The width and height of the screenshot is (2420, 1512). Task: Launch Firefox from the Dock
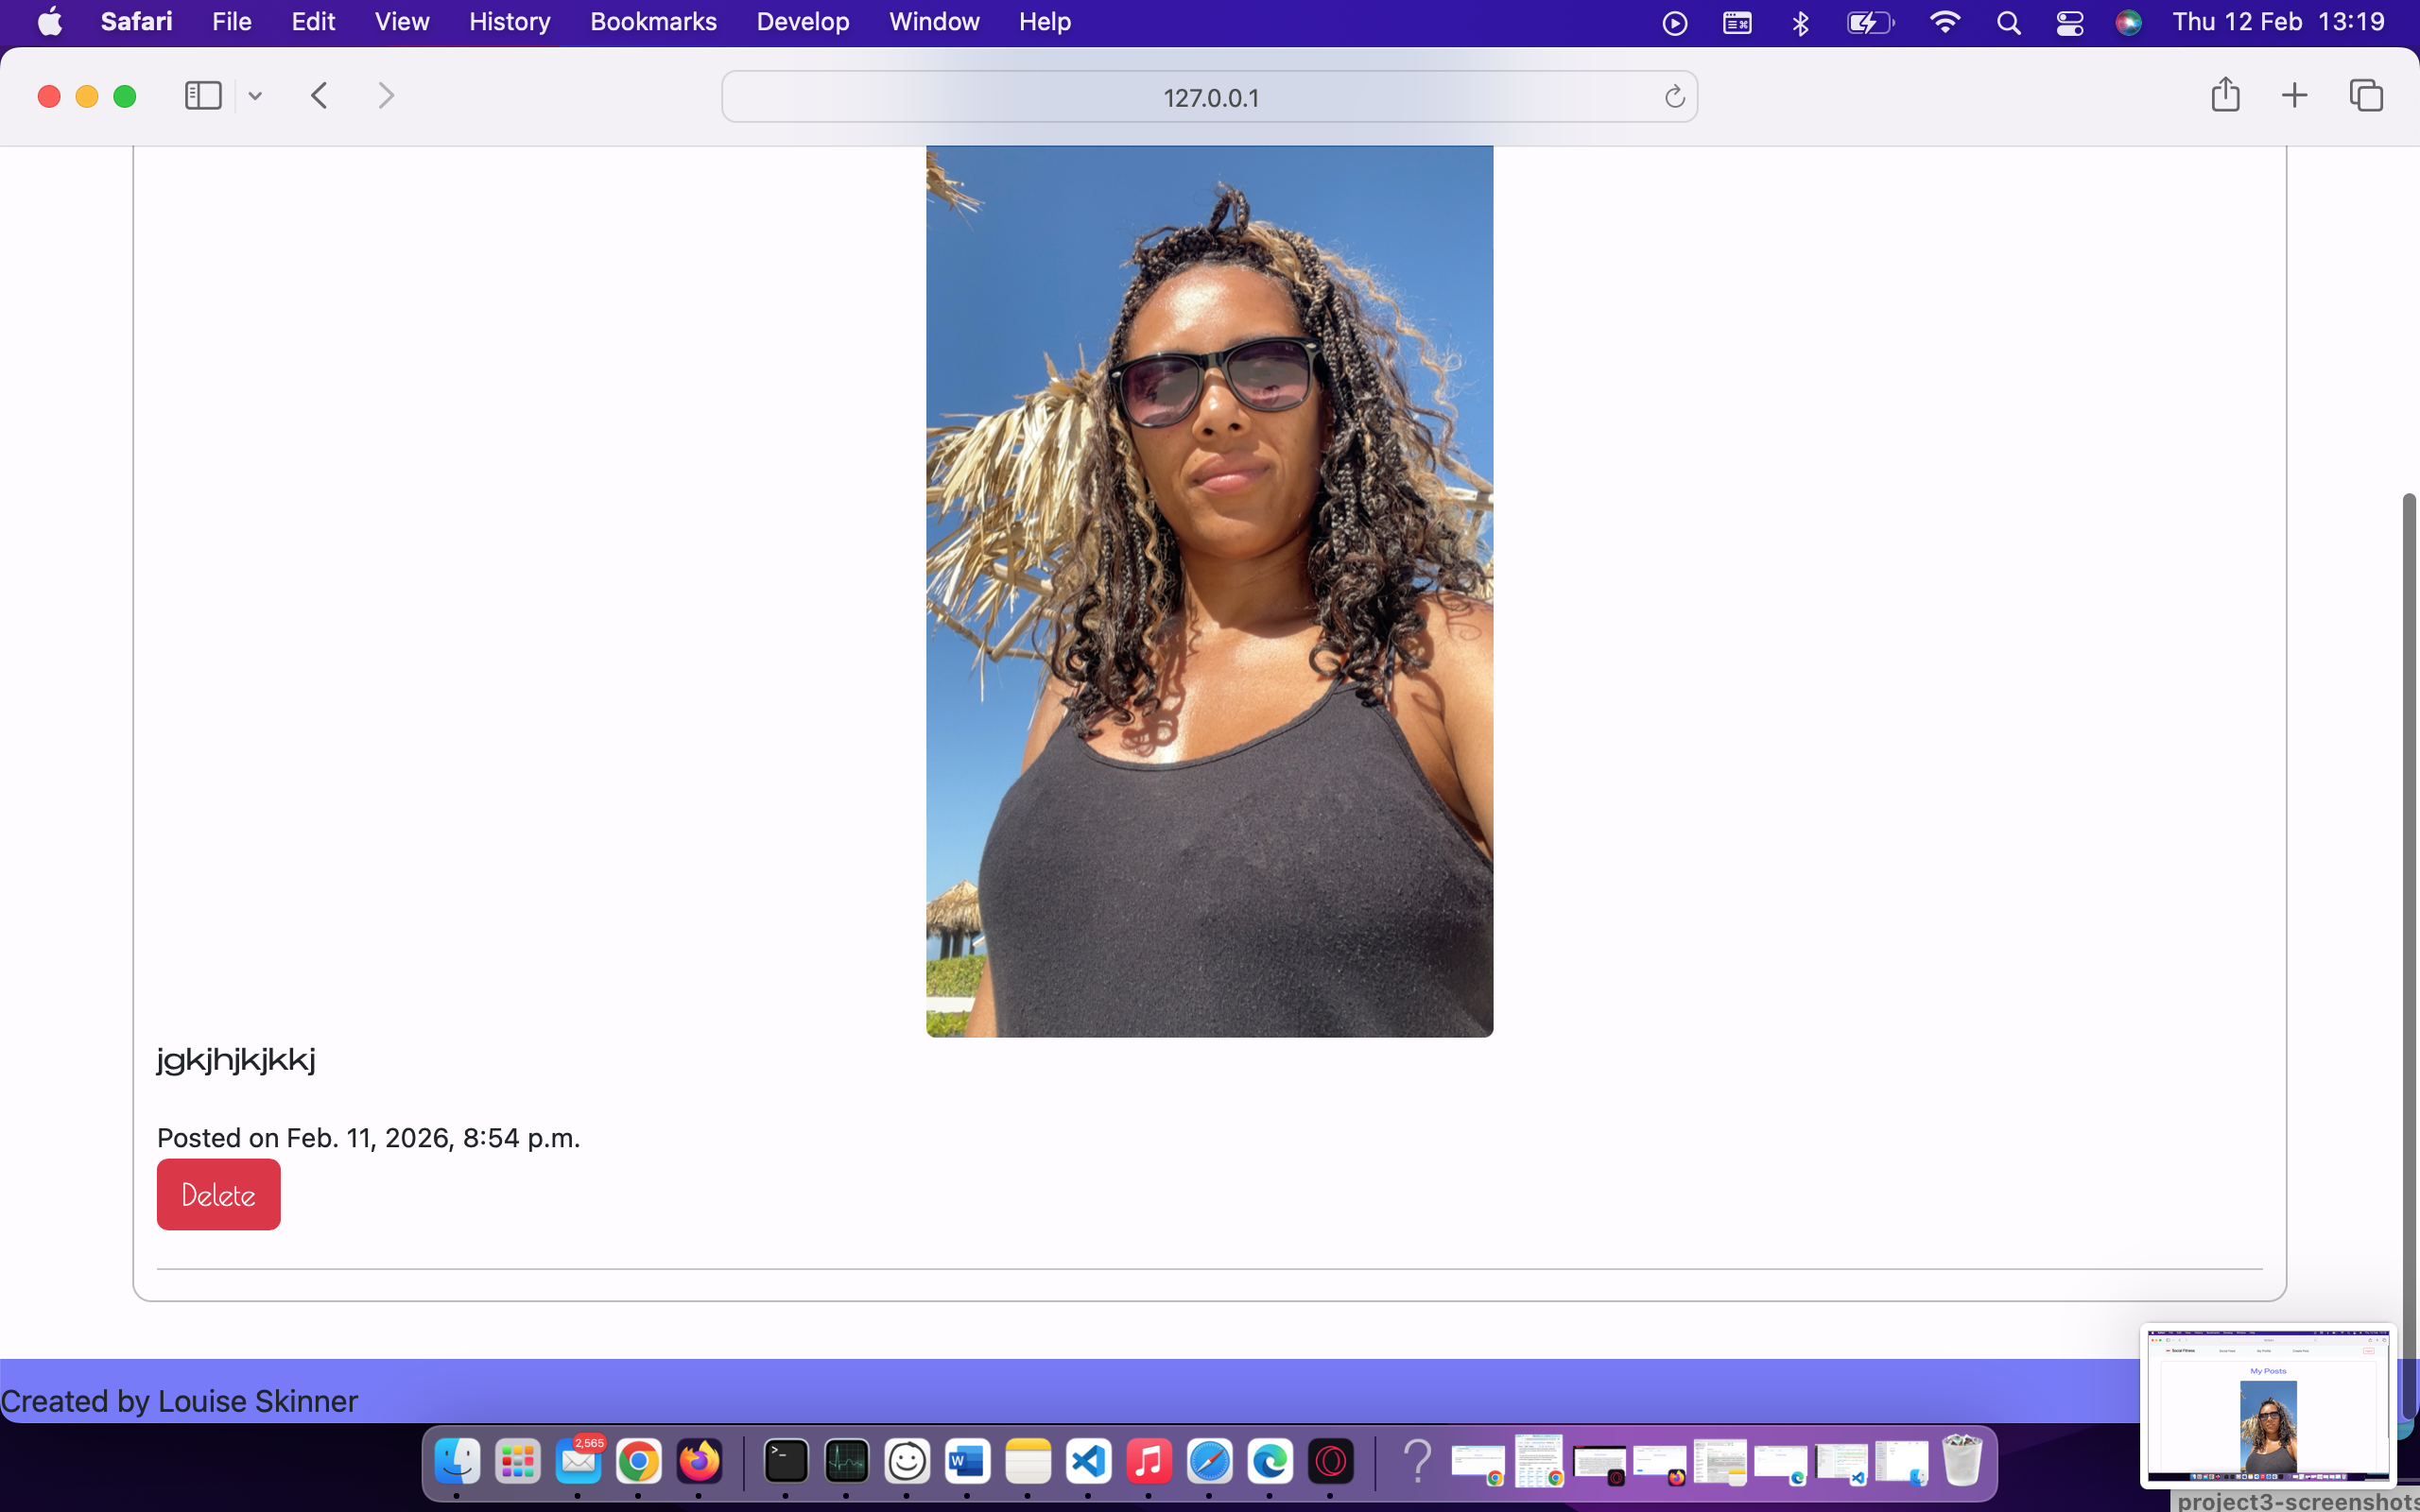[x=701, y=1461]
